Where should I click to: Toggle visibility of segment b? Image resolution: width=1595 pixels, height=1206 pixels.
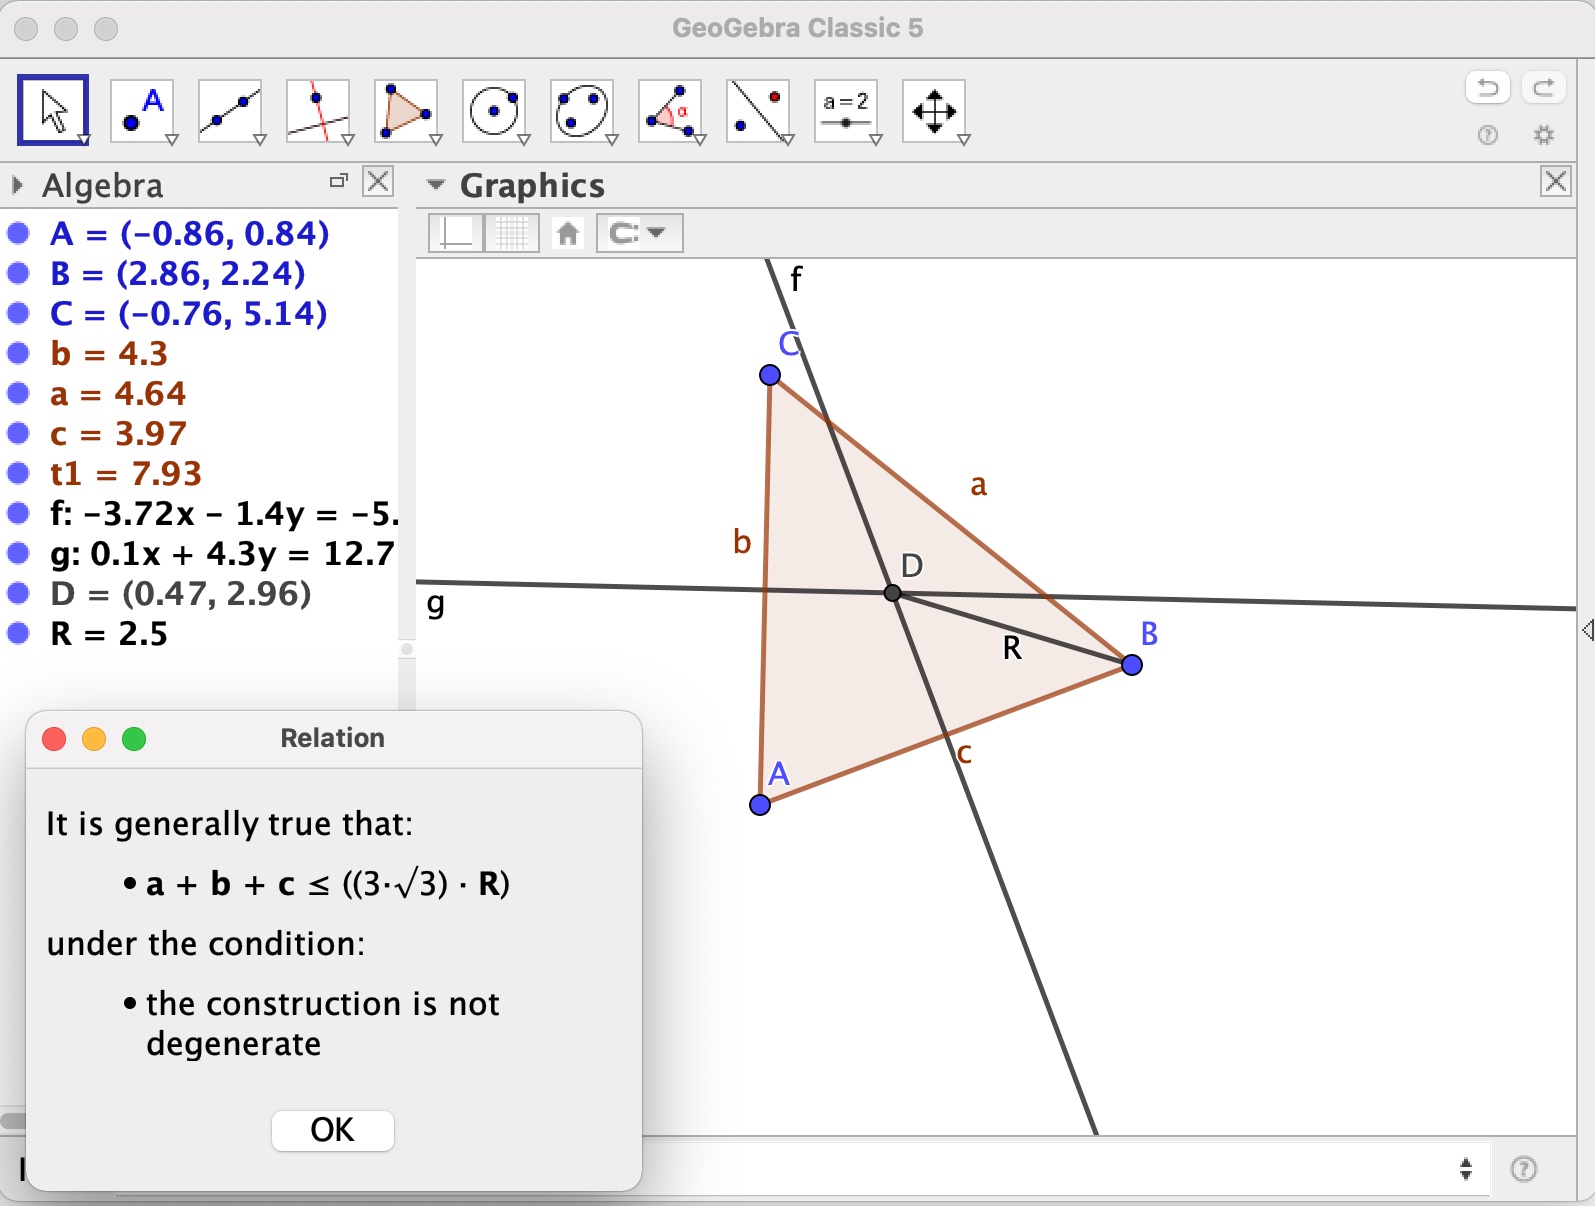pyautogui.click(x=18, y=353)
